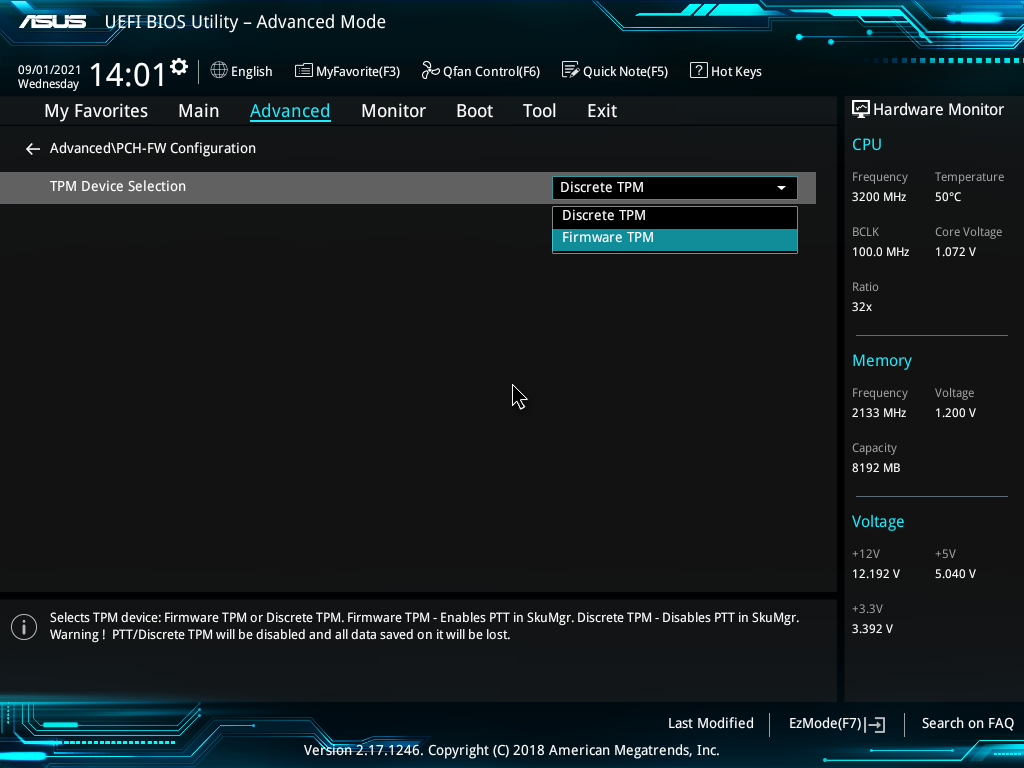Click the Version 2.17.1246 copyright text

click(x=511, y=750)
